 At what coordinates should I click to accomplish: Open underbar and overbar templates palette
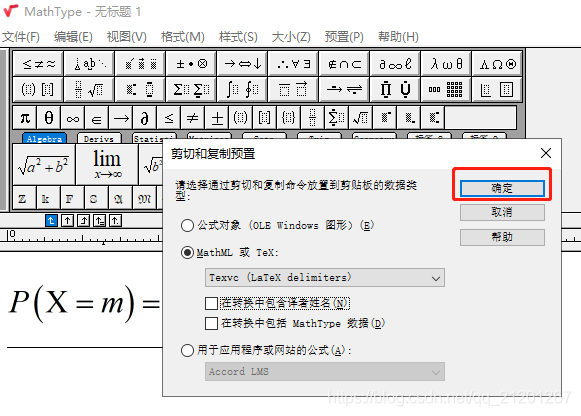coord(293,89)
